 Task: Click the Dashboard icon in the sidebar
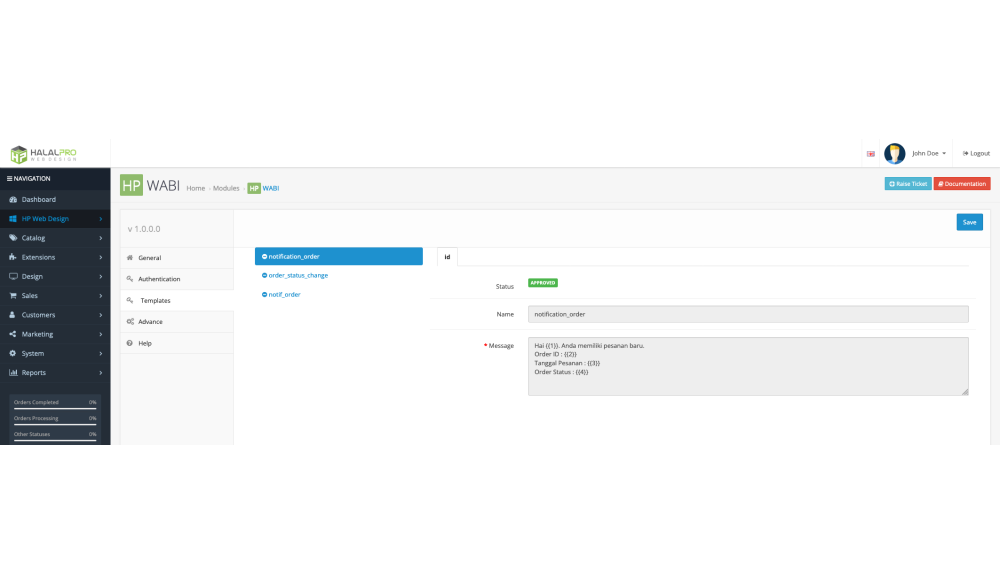pos(13,200)
